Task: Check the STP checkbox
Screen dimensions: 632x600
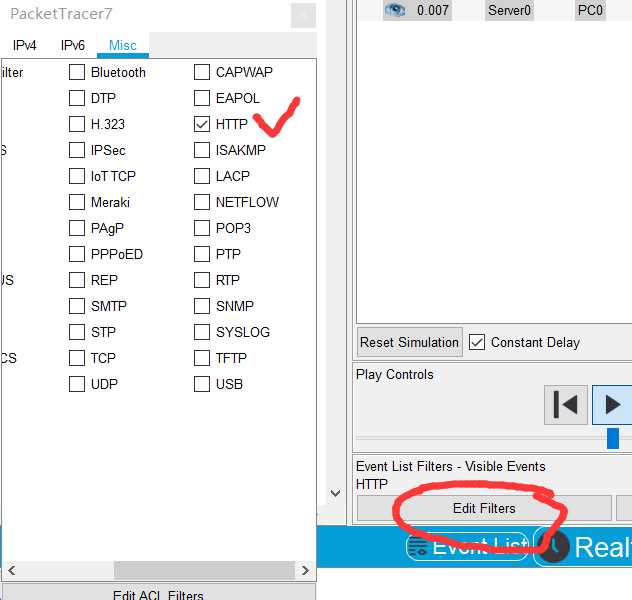Action: [77, 332]
